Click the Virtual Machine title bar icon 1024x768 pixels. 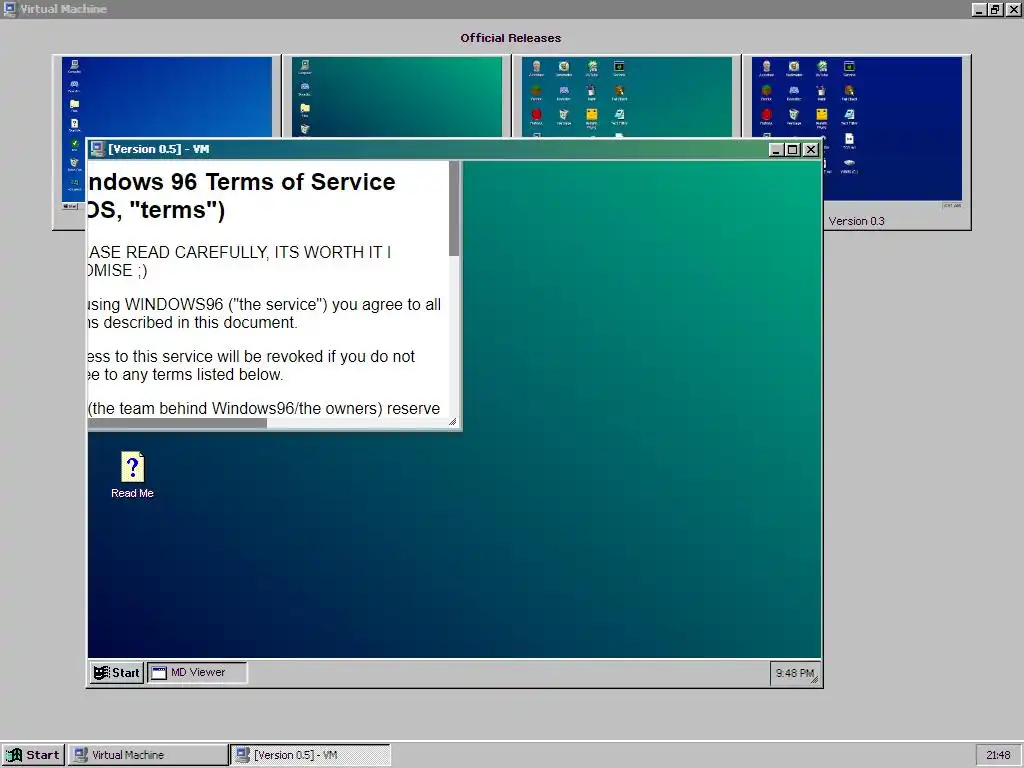(10, 9)
